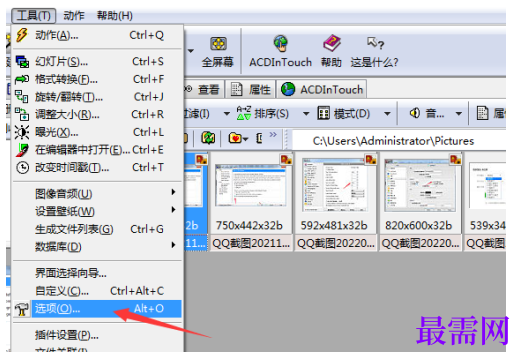Viewport: 528px width, 362px height.
Task: Click the editor brush icon in menu
Action: coord(22,150)
